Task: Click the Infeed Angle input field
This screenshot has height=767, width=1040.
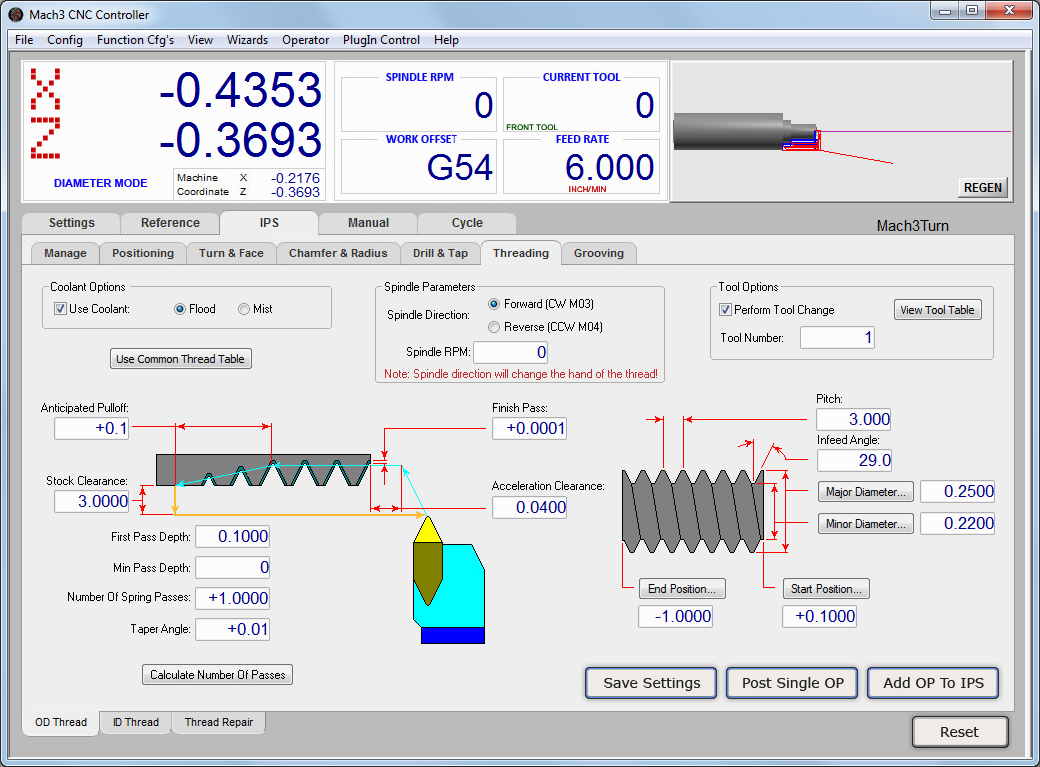Action: 854,460
